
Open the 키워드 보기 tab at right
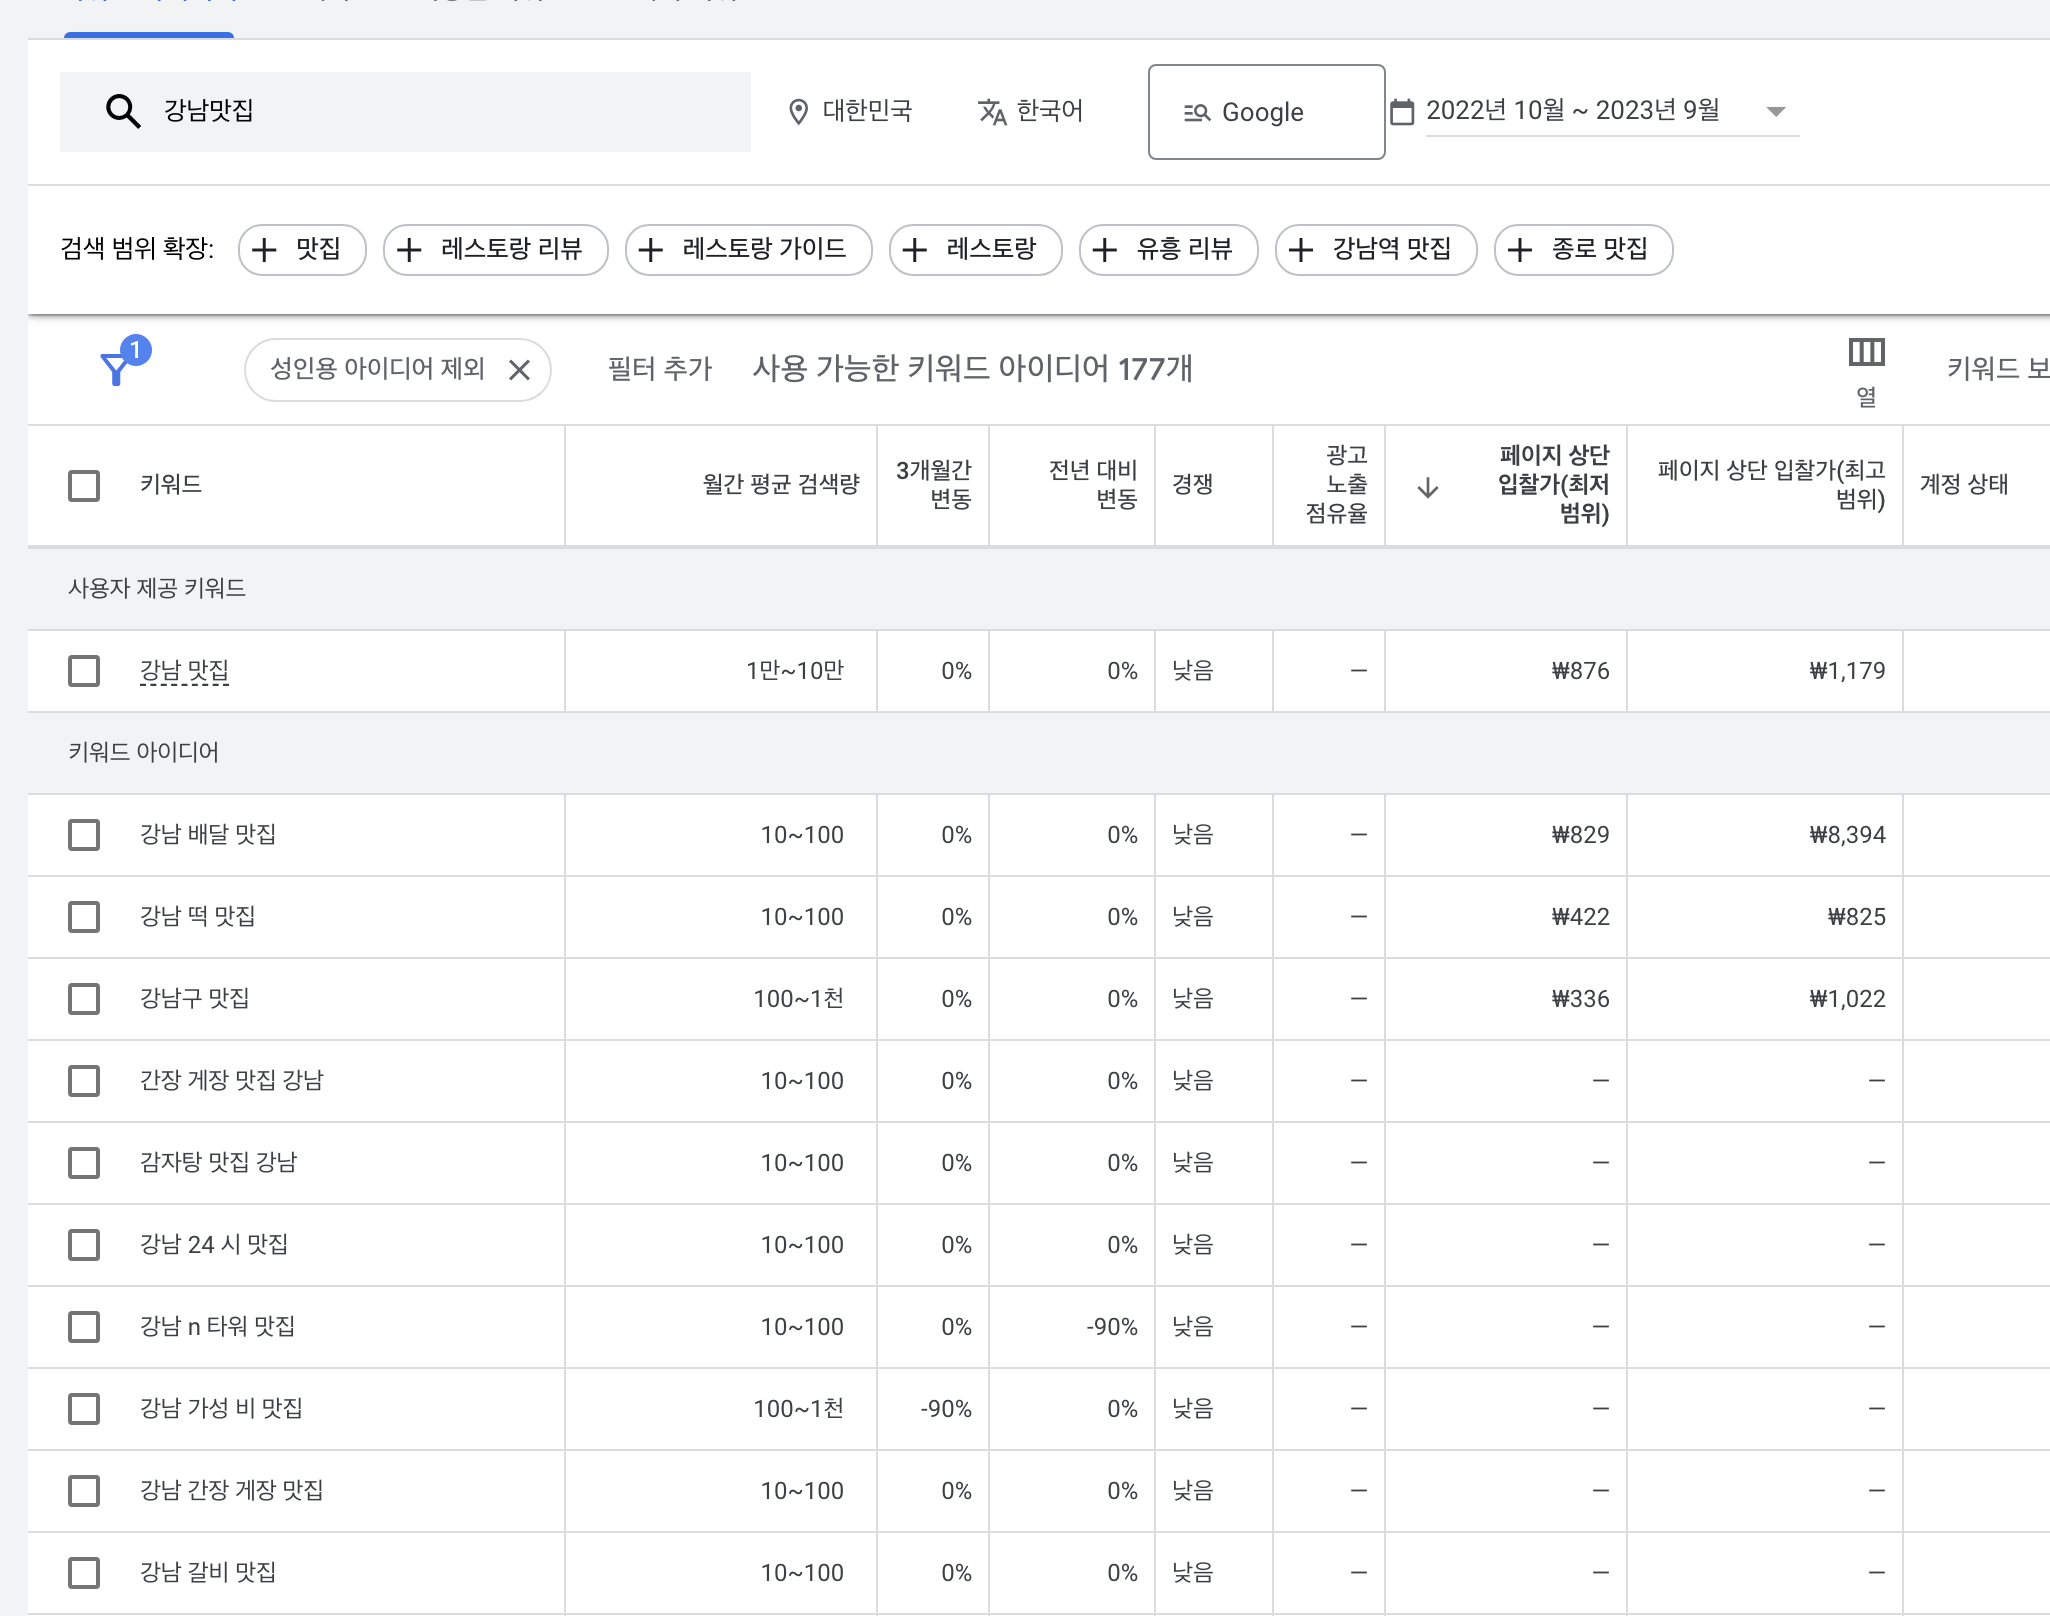(x=1996, y=369)
